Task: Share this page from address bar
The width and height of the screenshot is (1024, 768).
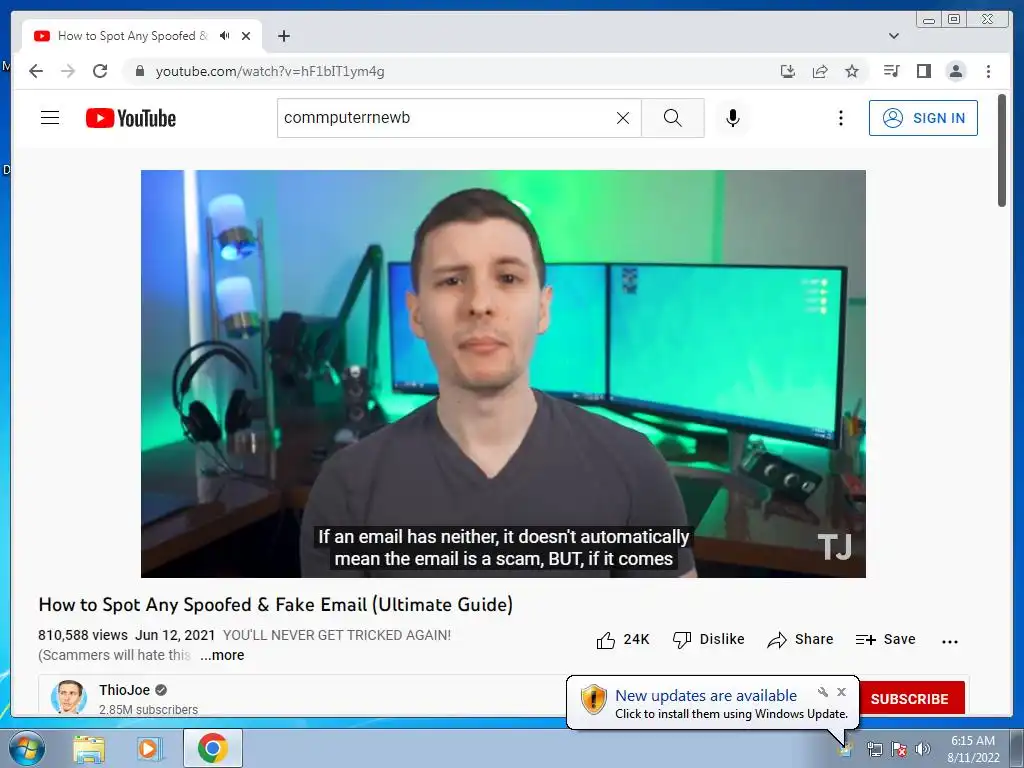Action: click(820, 71)
